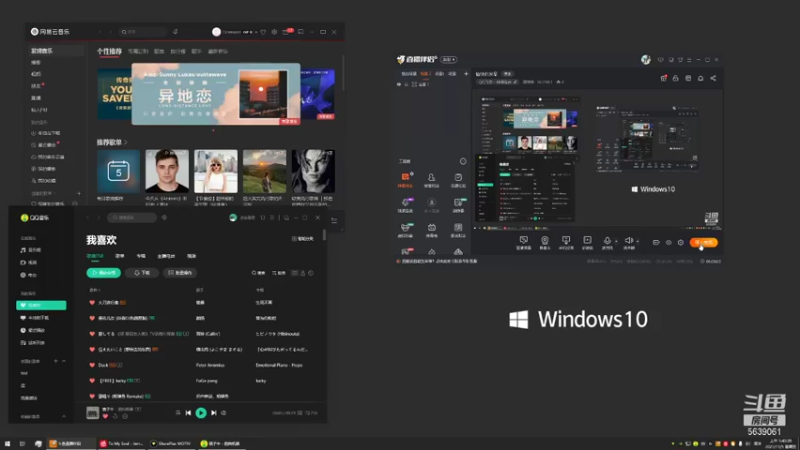The height and width of the screenshot is (450, 800).
Task: Open the arrow next to the 直播伴侣 microphone
Action: [616, 241]
